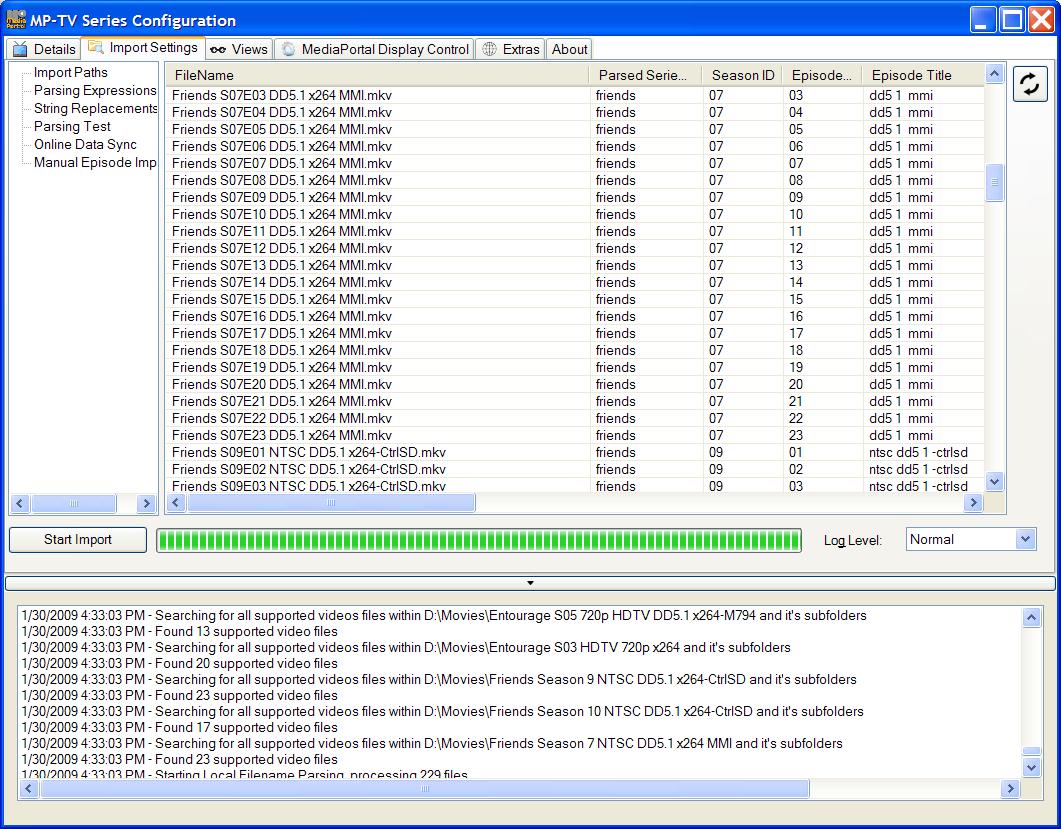The image size is (1061, 829).
Task: Click the file list scroll down arrow
Action: [994, 482]
